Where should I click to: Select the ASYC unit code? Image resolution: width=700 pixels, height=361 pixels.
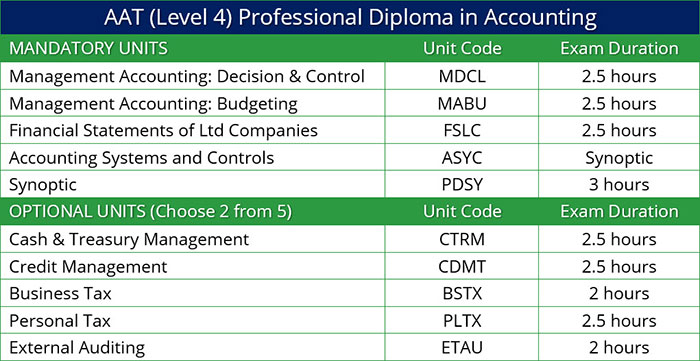(462, 158)
